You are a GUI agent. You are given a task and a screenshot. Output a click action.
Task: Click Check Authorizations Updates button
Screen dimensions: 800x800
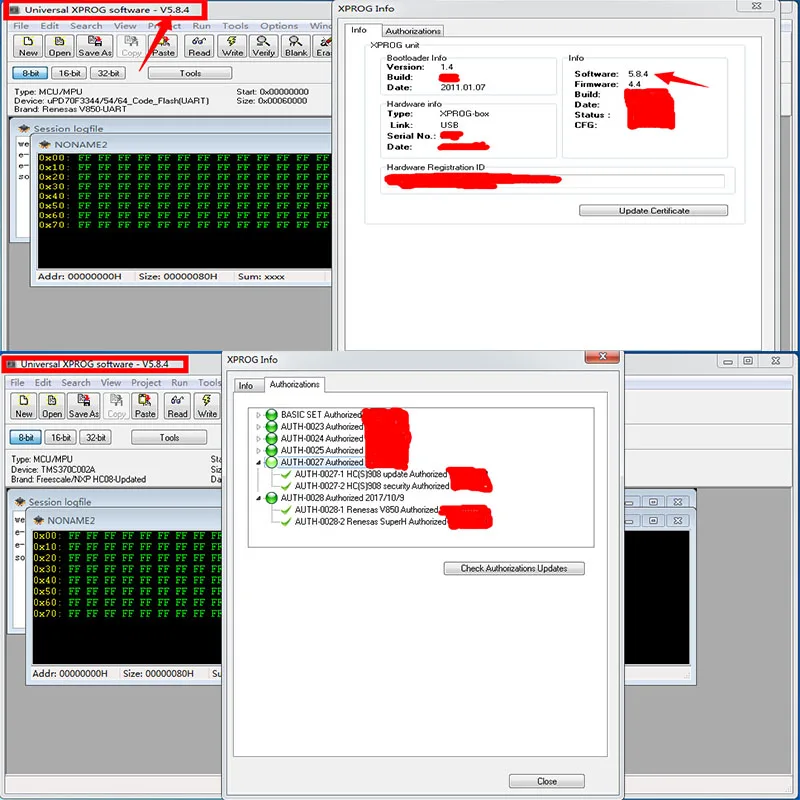point(514,568)
